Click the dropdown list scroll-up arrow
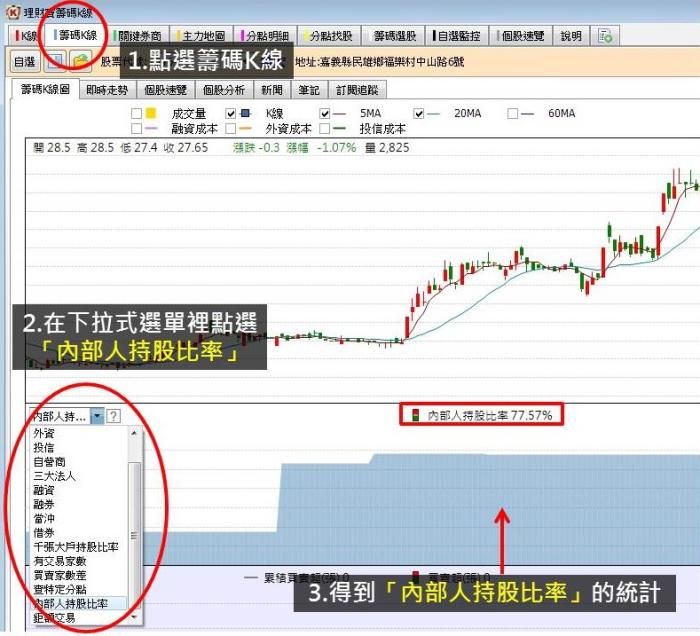This screenshot has height=636, width=700. pyautogui.click(x=134, y=433)
